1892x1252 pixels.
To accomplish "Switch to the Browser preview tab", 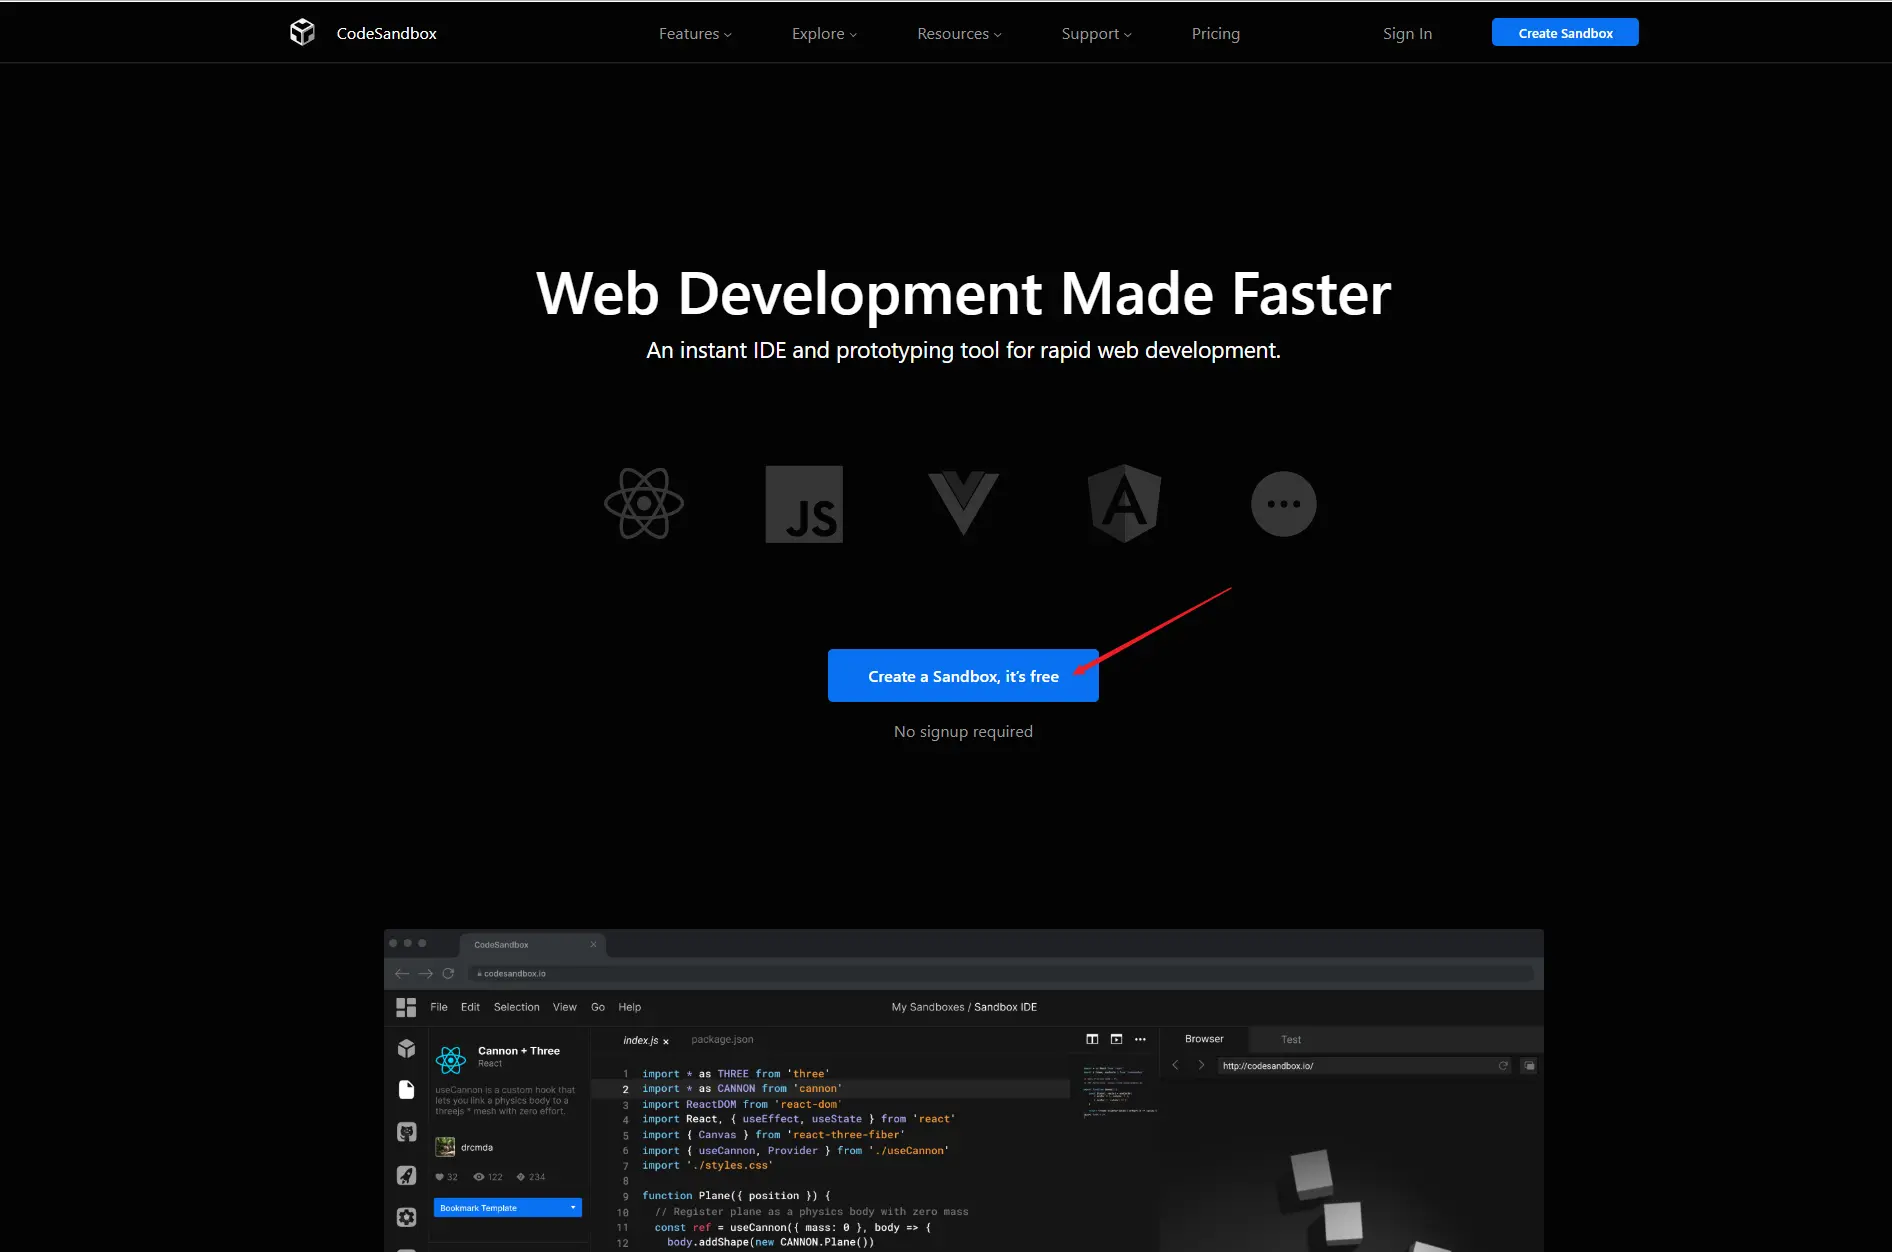I will pos(1204,1039).
